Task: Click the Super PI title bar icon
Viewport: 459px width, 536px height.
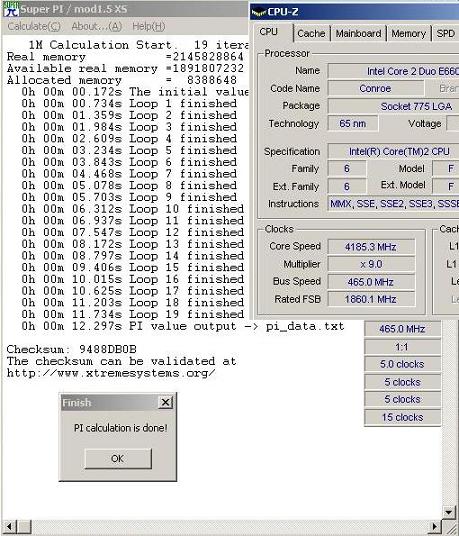Action: (x=10, y=9)
